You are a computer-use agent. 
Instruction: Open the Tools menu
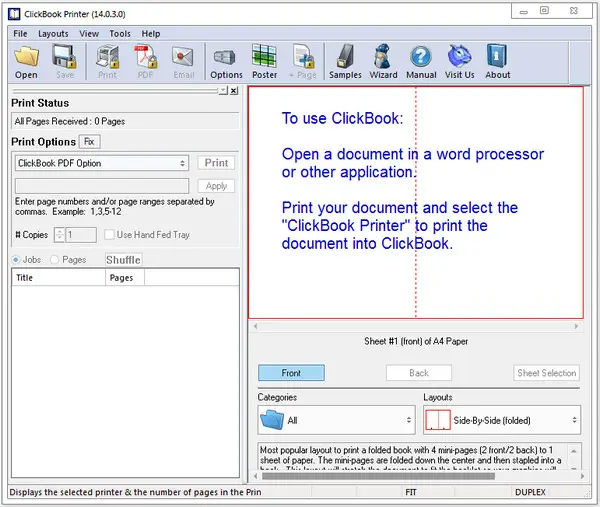[x=120, y=34]
